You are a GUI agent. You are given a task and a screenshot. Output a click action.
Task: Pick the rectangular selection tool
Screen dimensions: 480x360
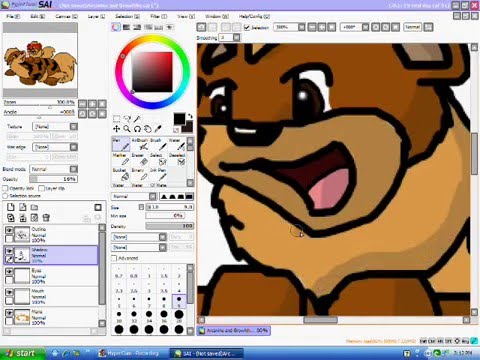(116, 119)
